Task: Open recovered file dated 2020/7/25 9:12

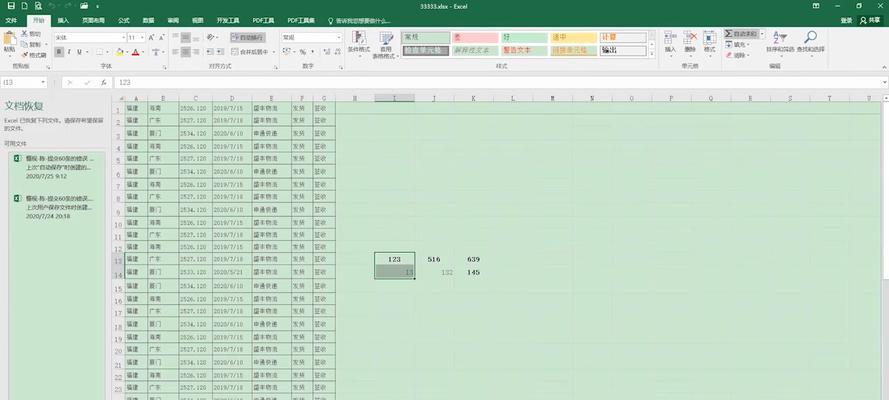Action: pyautogui.click(x=58, y=167)
